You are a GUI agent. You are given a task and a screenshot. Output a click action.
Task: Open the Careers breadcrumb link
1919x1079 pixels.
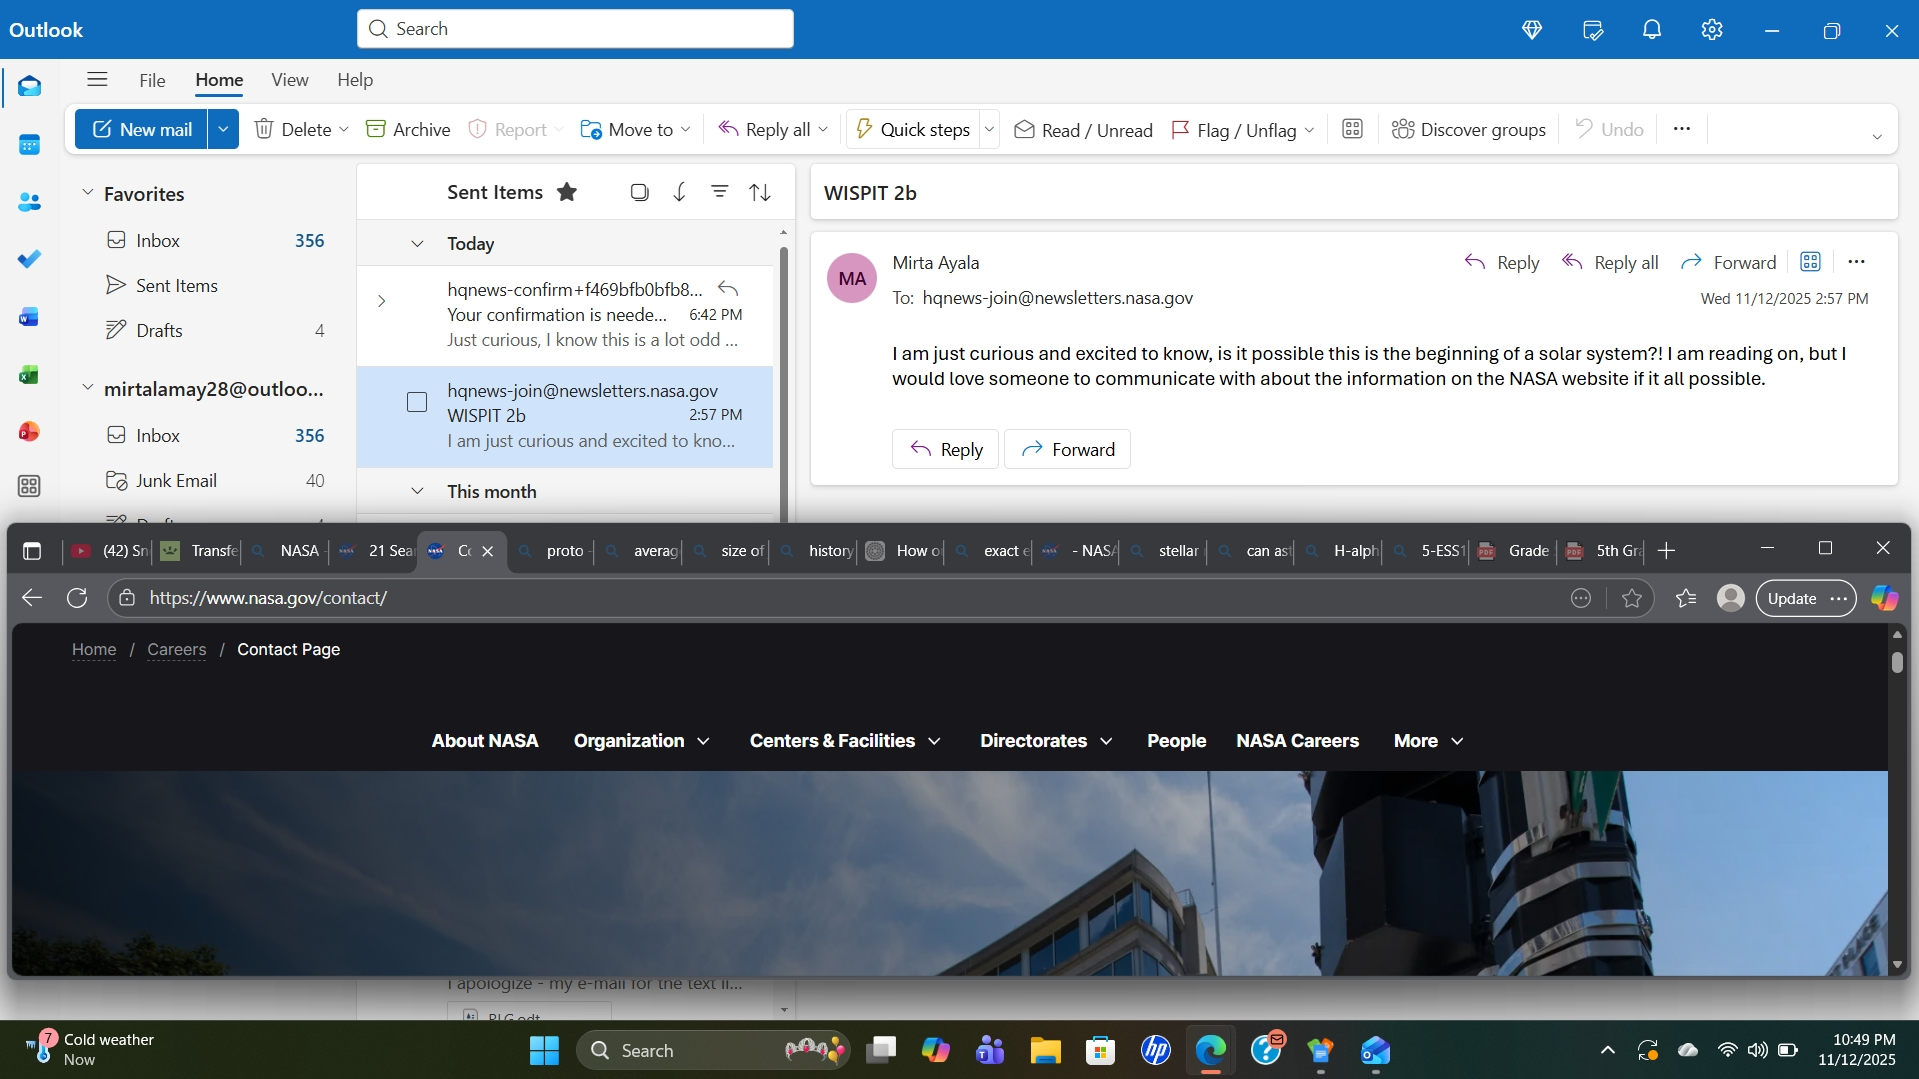(x=177, y=650)
